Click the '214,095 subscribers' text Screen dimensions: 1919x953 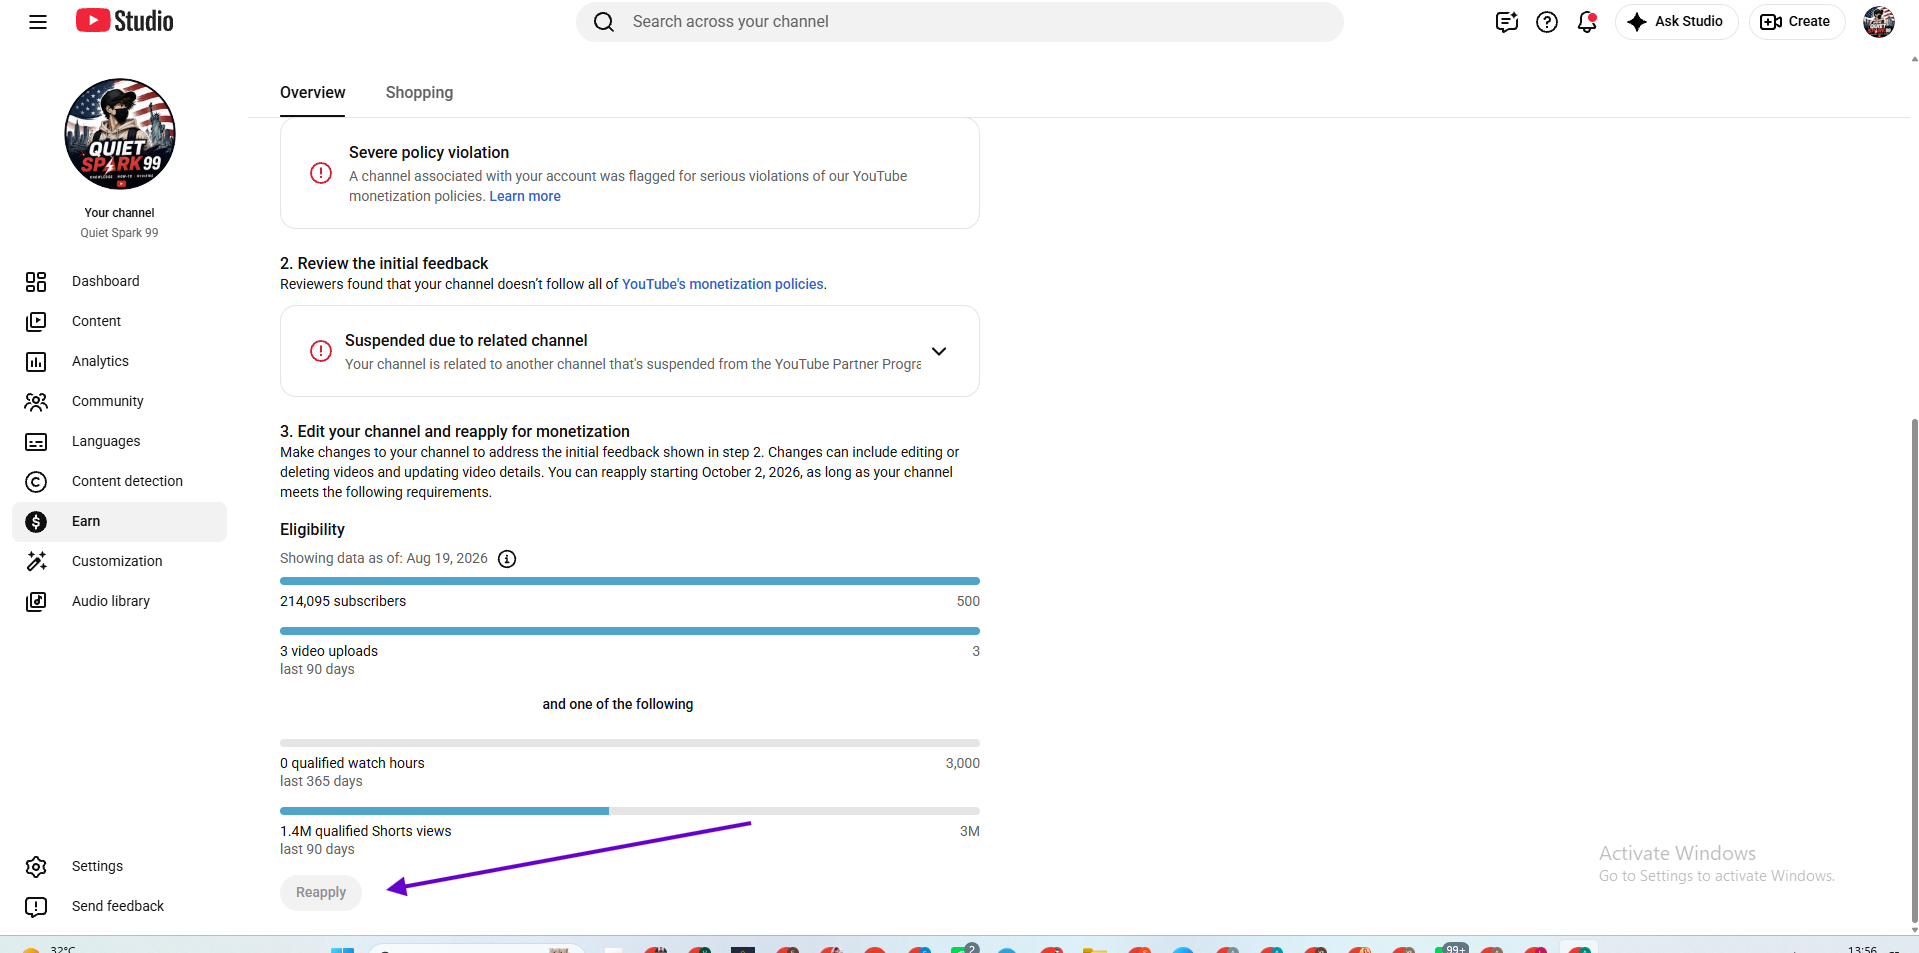pos(343,602)
